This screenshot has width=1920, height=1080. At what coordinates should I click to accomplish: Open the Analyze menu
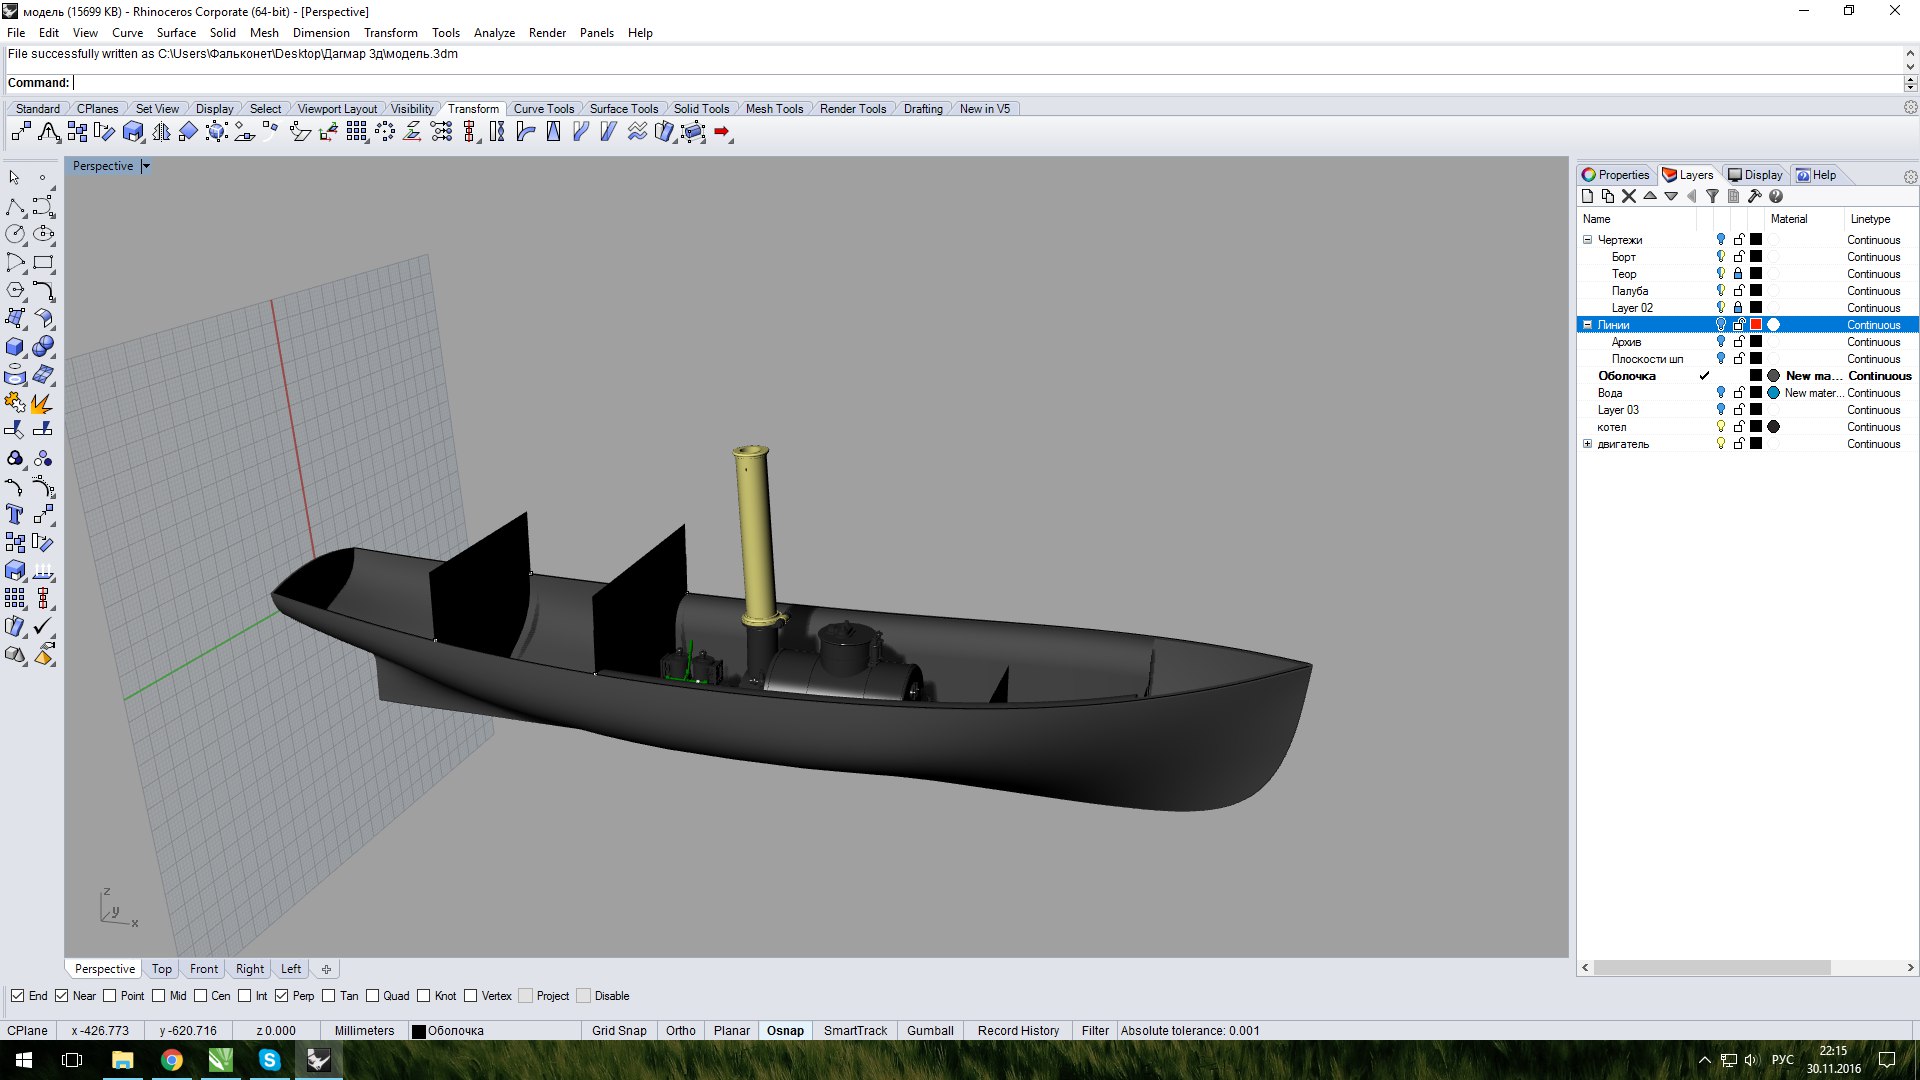point(494,33)
